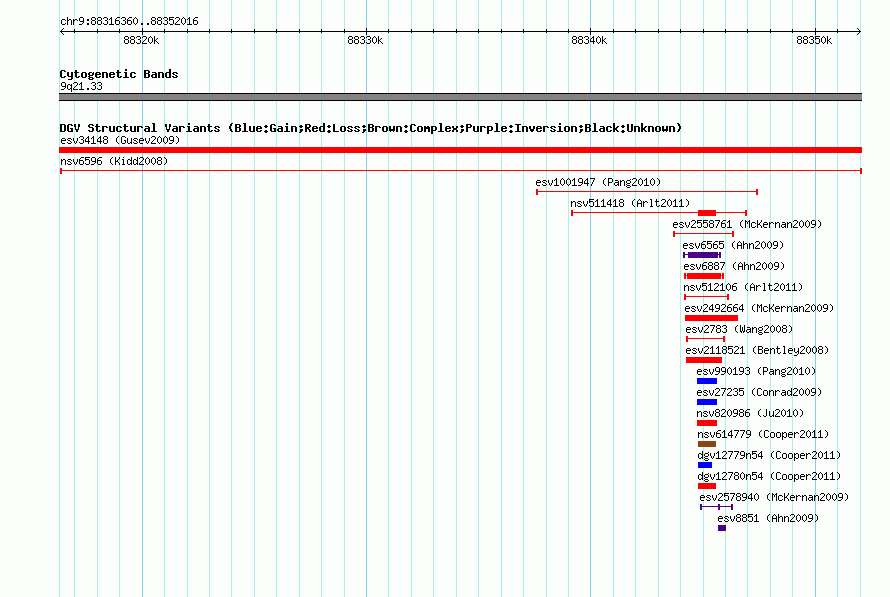
Task: Click the 9q21.33 band label
Action: 81,86
